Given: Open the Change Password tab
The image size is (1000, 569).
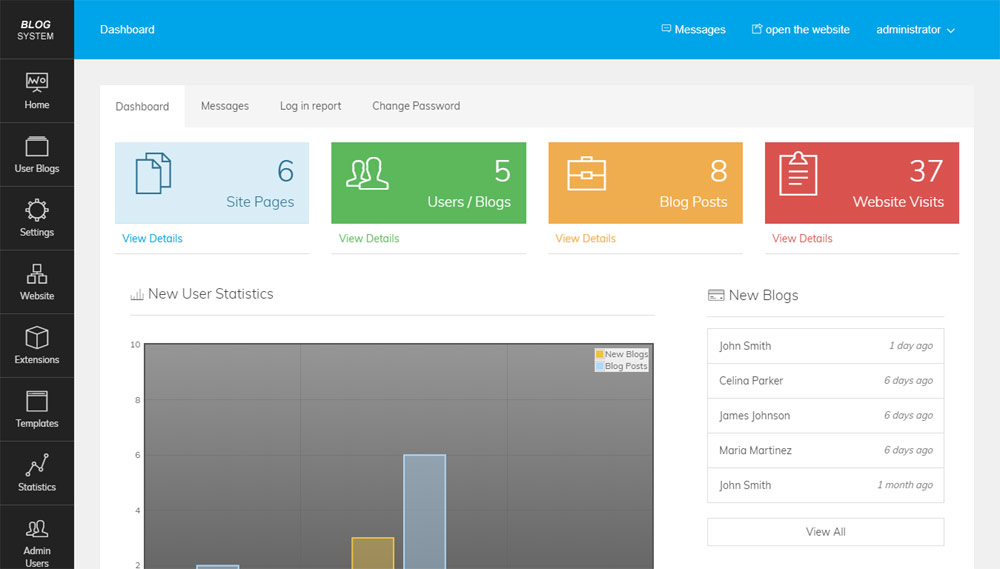Looking at the screenshot, I should [416, 106].
